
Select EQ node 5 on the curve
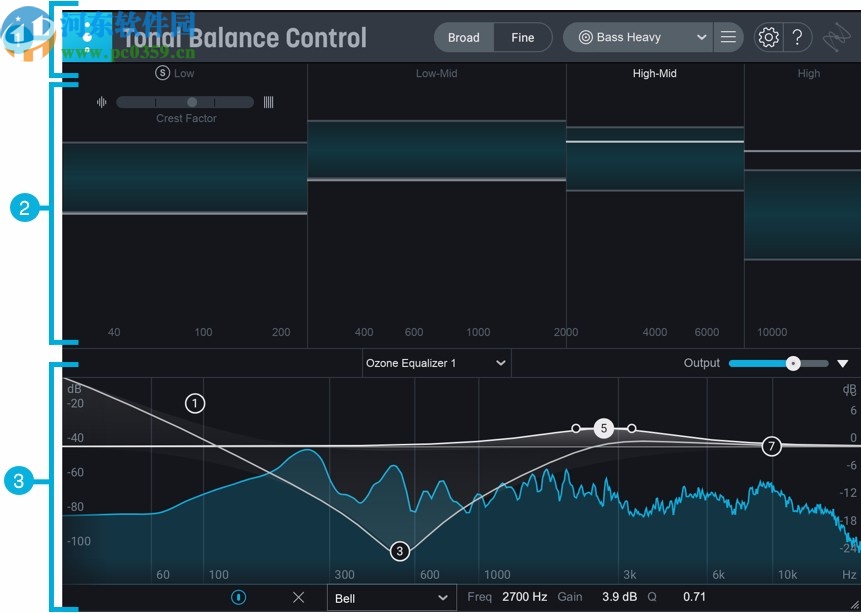coord(603,428)
